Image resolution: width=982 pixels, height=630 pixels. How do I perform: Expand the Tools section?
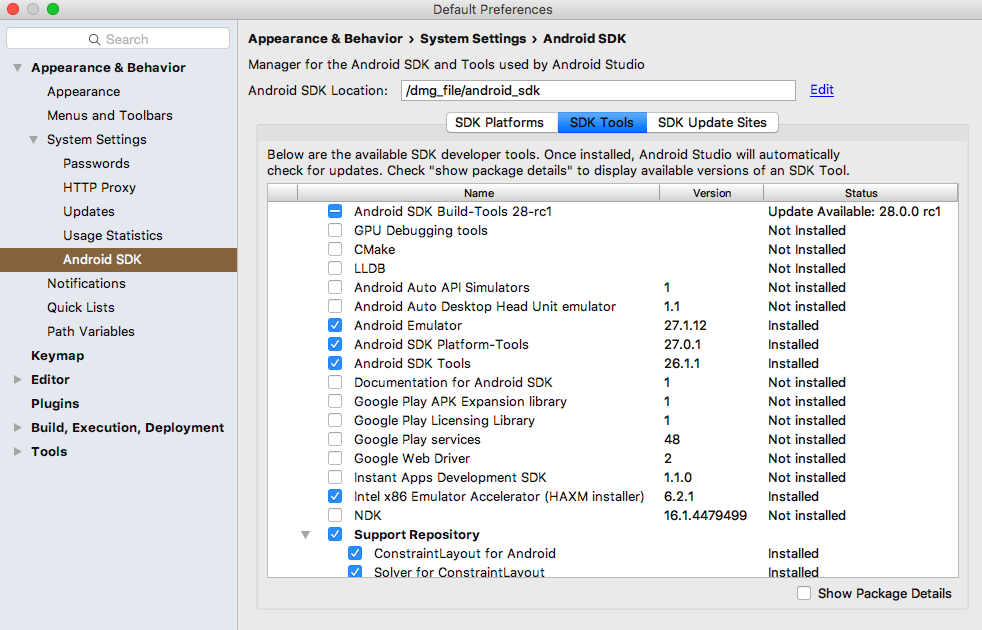click(18, 452)
